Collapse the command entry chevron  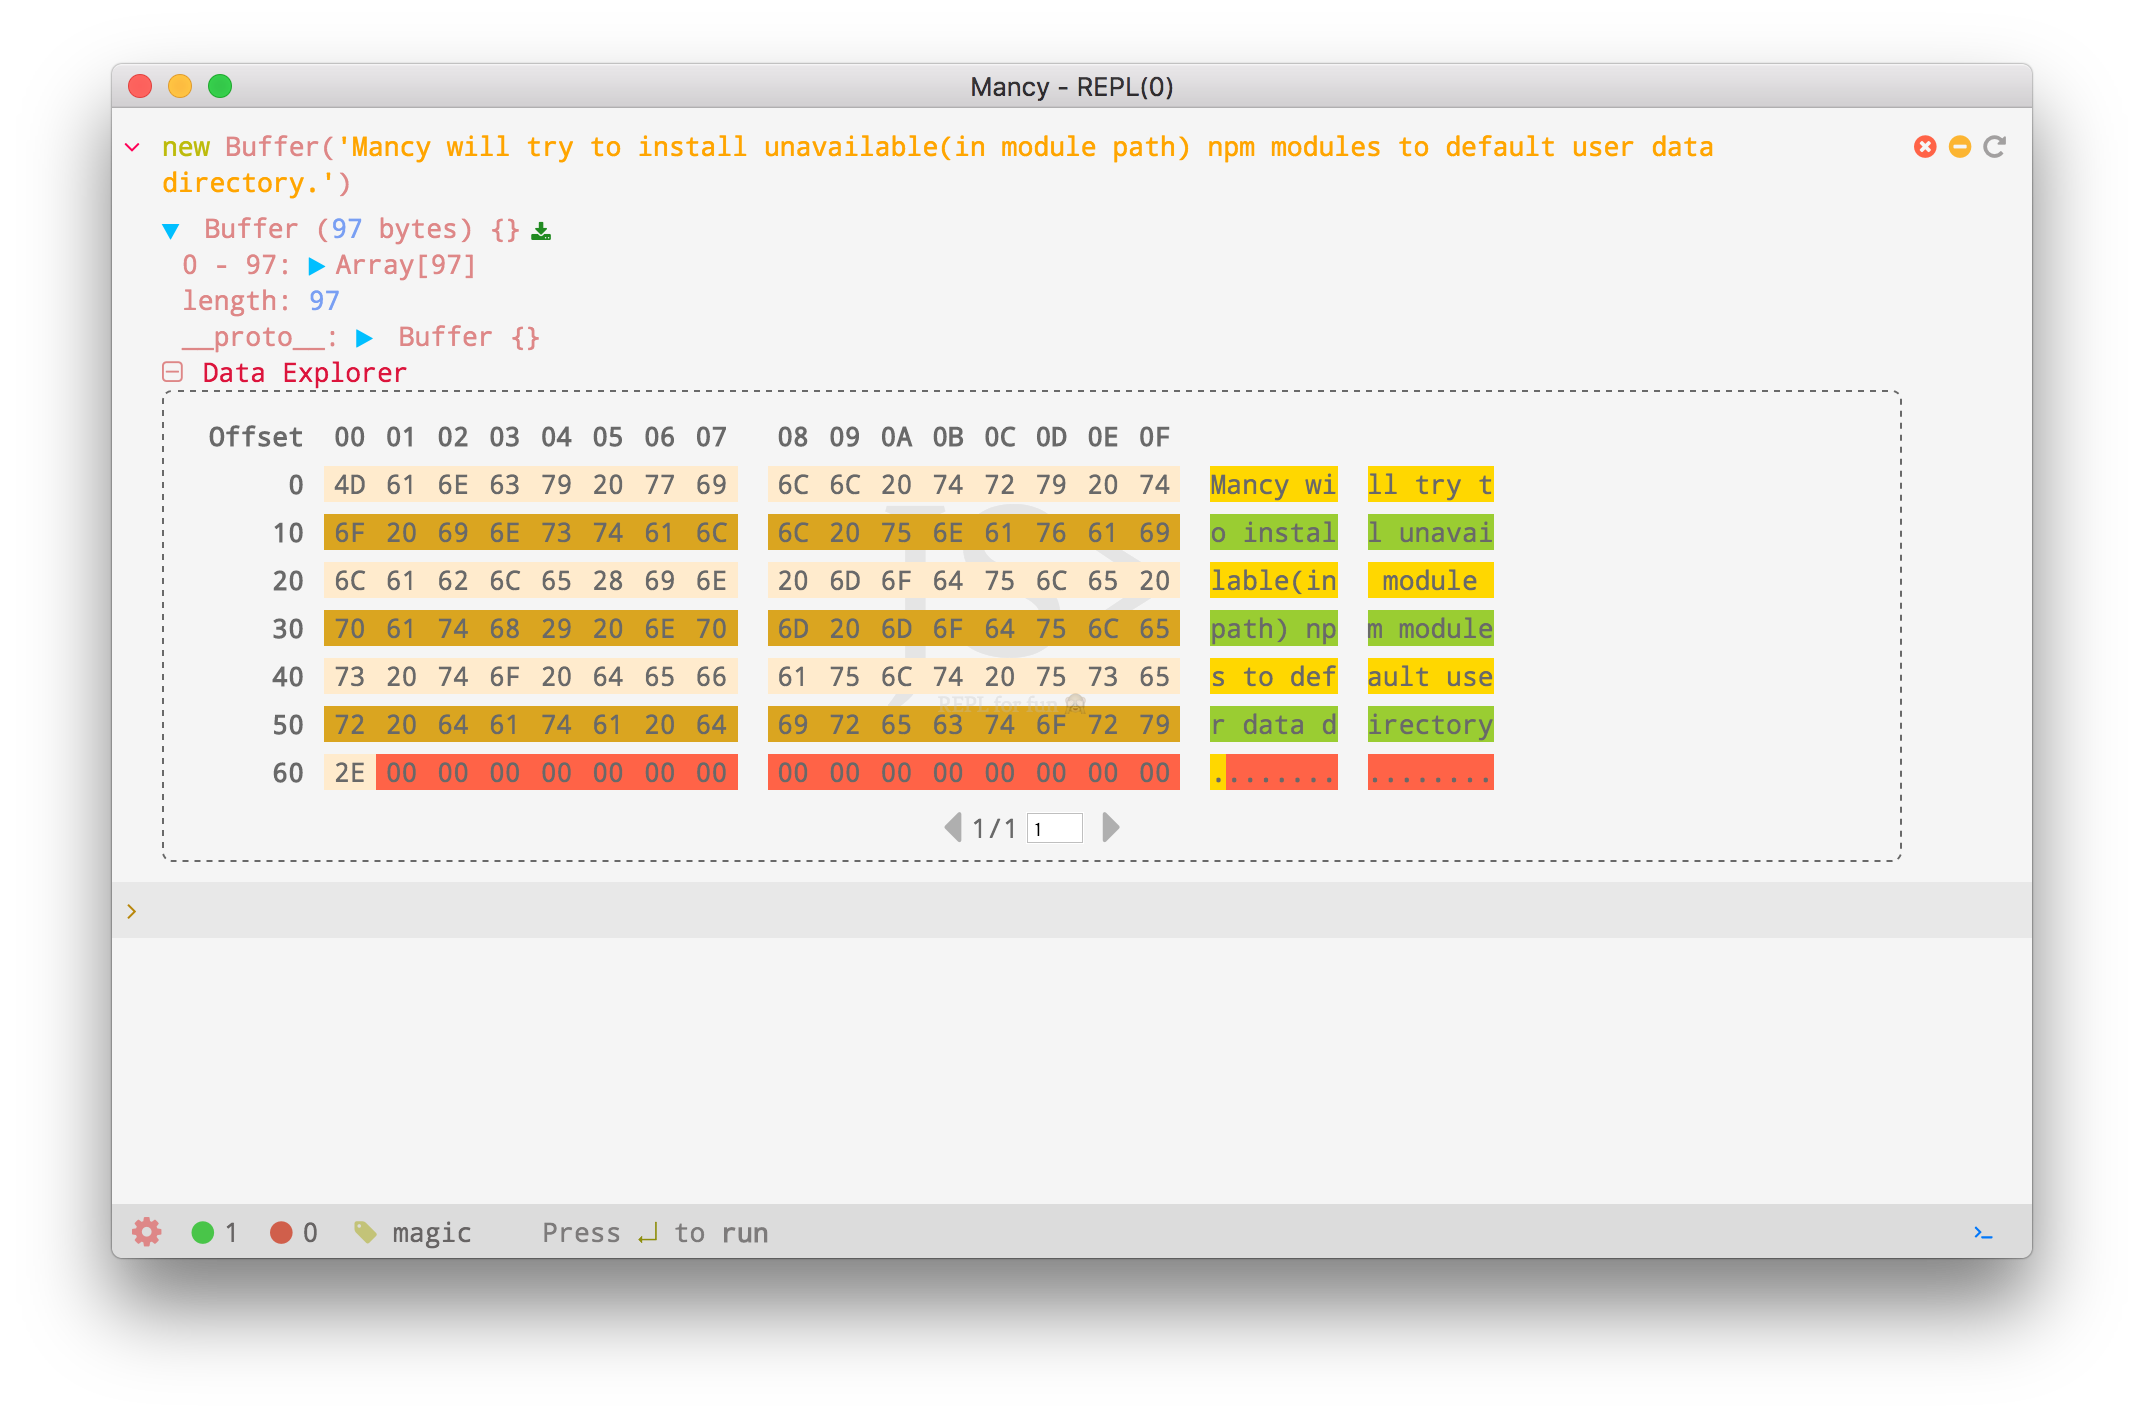[x=132, y=148]
